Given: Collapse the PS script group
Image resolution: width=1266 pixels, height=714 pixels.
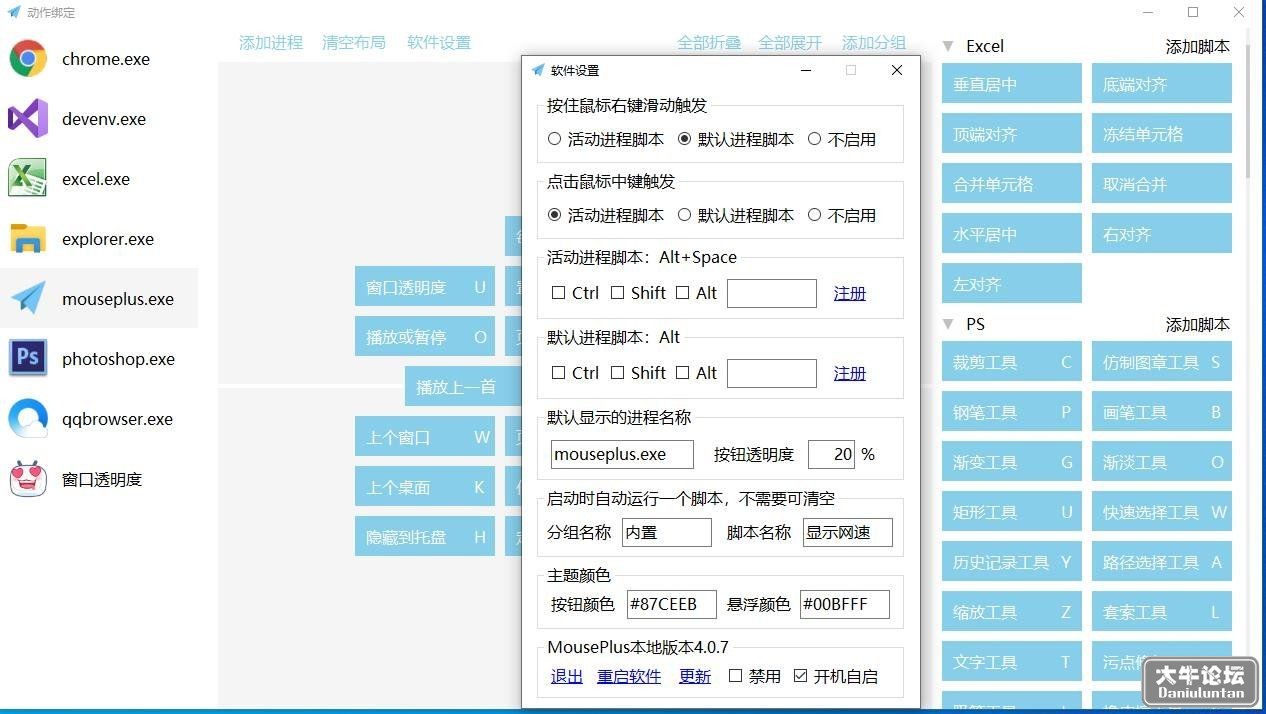Looking at the screenshot, I should [948, 324].
